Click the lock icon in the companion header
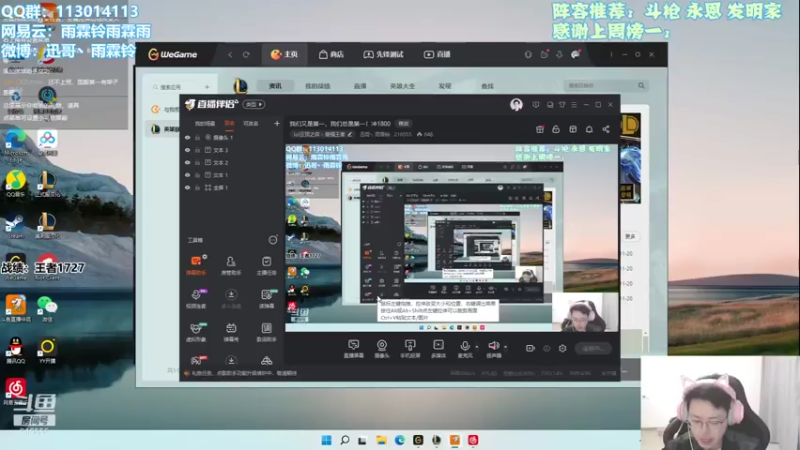Viewport: 800px width, 450px height. click(x=556, y=129)
